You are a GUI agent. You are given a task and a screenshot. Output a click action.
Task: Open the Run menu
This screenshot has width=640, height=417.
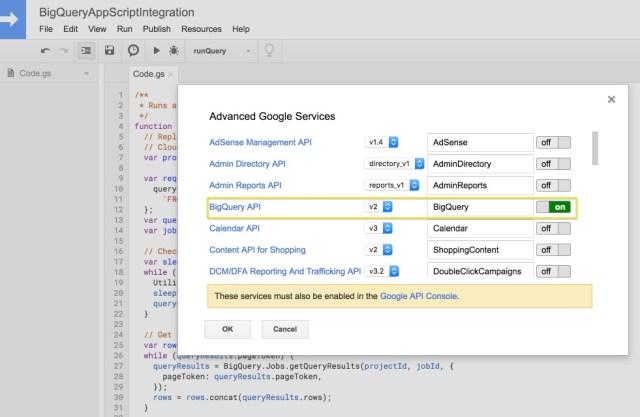(x=124, y=29)
